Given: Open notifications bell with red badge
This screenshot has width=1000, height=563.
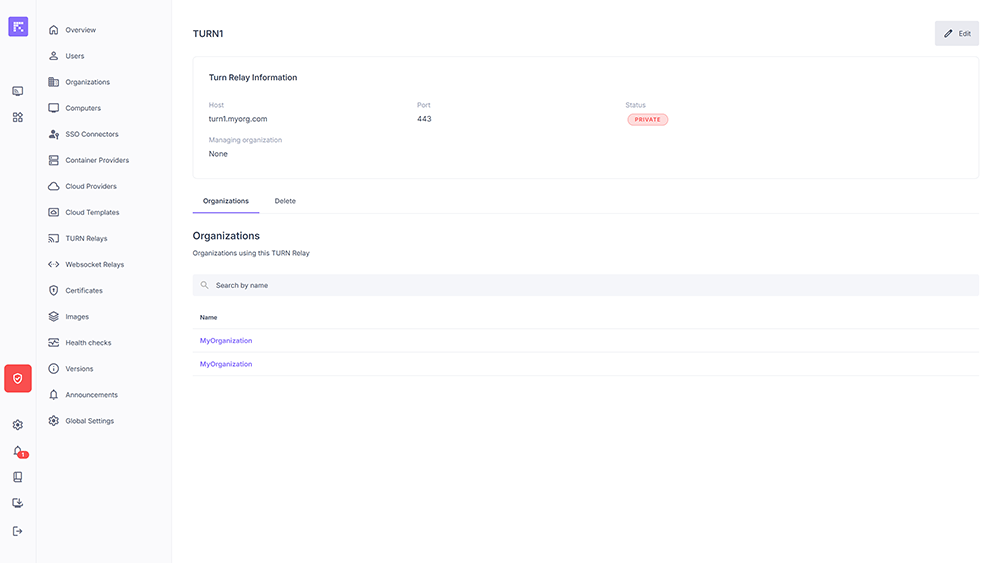Looking at the screenshot, I should click(18, 451).
